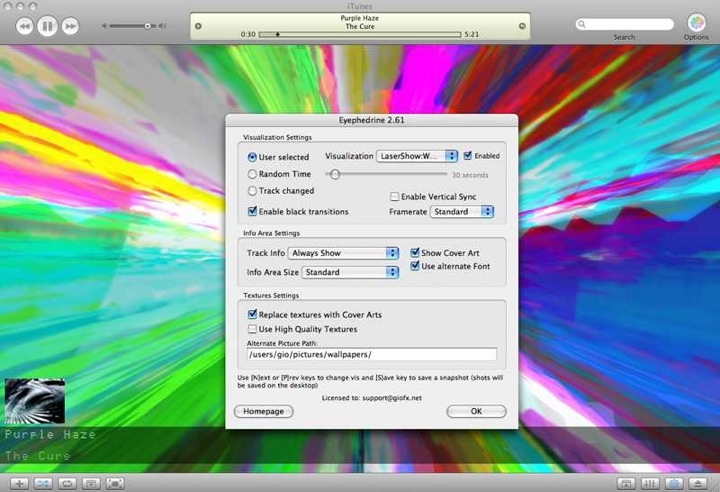
Task: Open the Info Area Size dropdown
Action: [350, 272]
